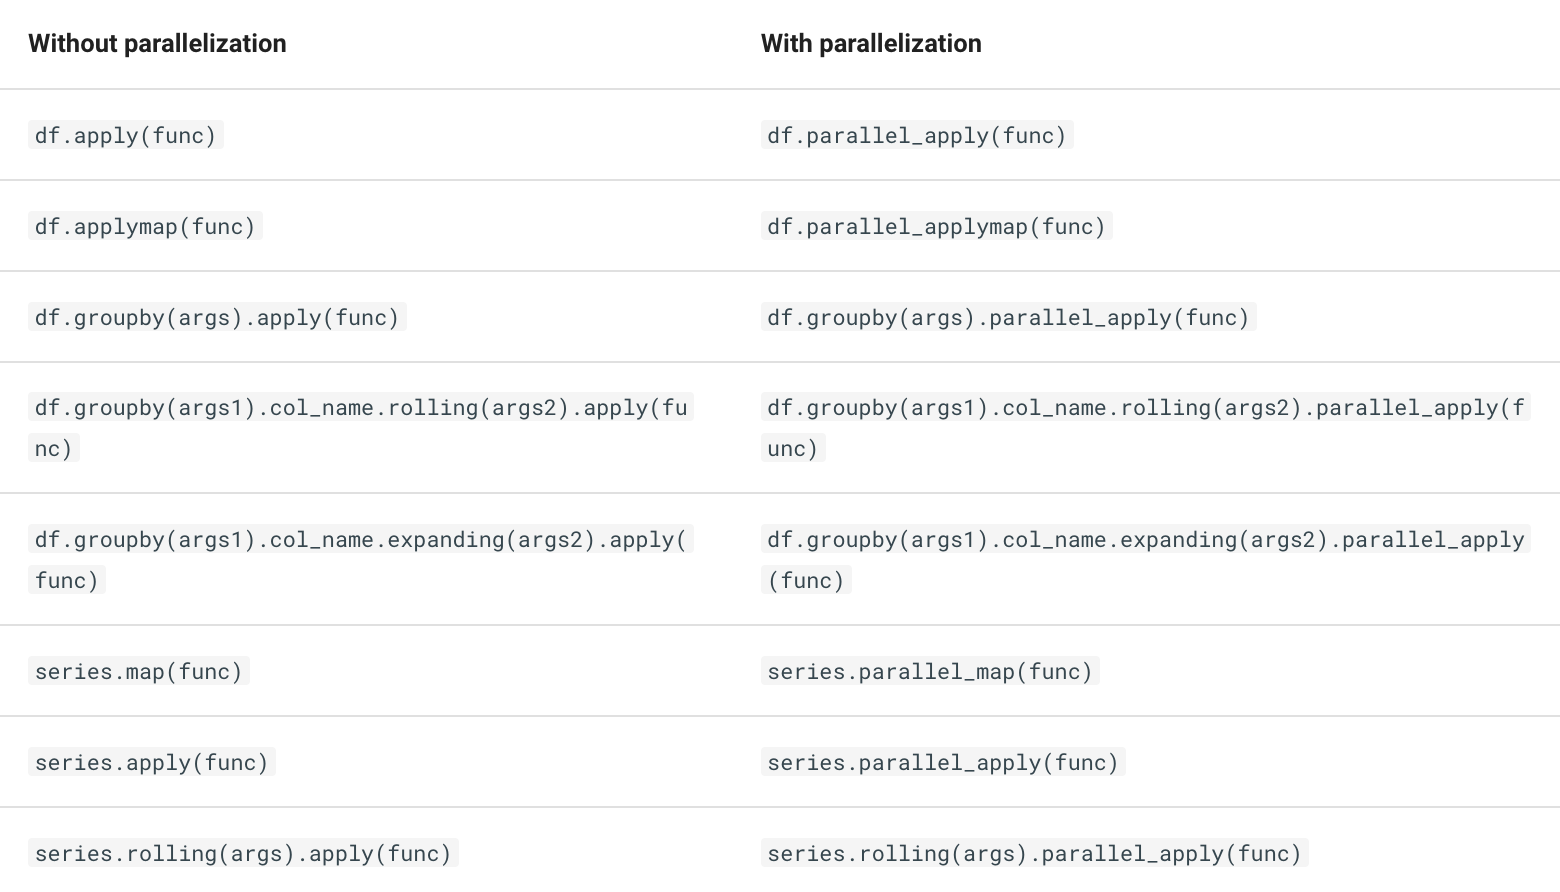Click the wrapped '(func)' fragment in right column
The height and width of the screenshot is (892, 1560).
pos(806,581)
